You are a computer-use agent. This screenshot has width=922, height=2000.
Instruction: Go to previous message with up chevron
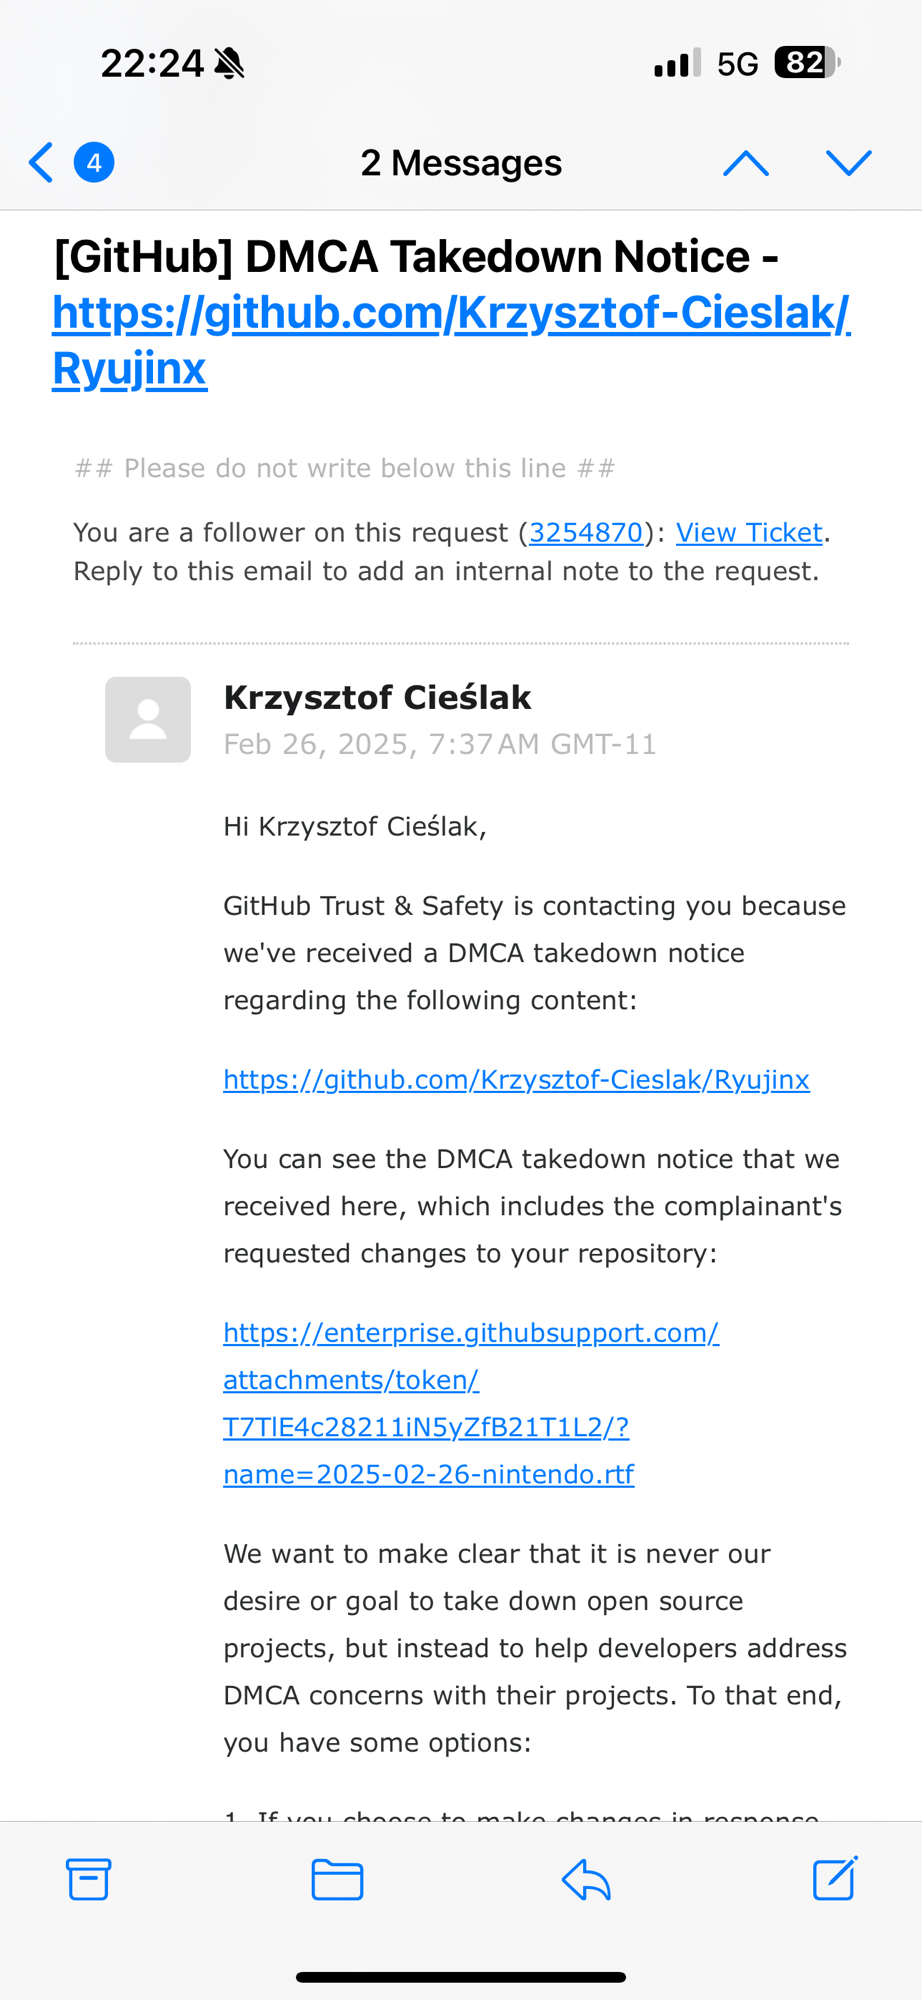pos(745,162)
